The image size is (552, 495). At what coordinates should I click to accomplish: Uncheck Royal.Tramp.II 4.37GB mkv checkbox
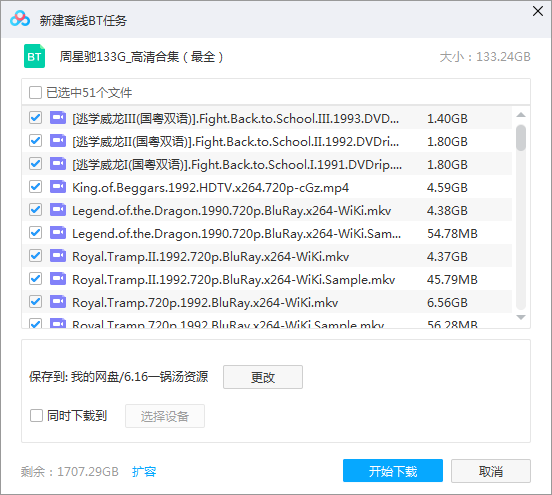coord(36,256)
